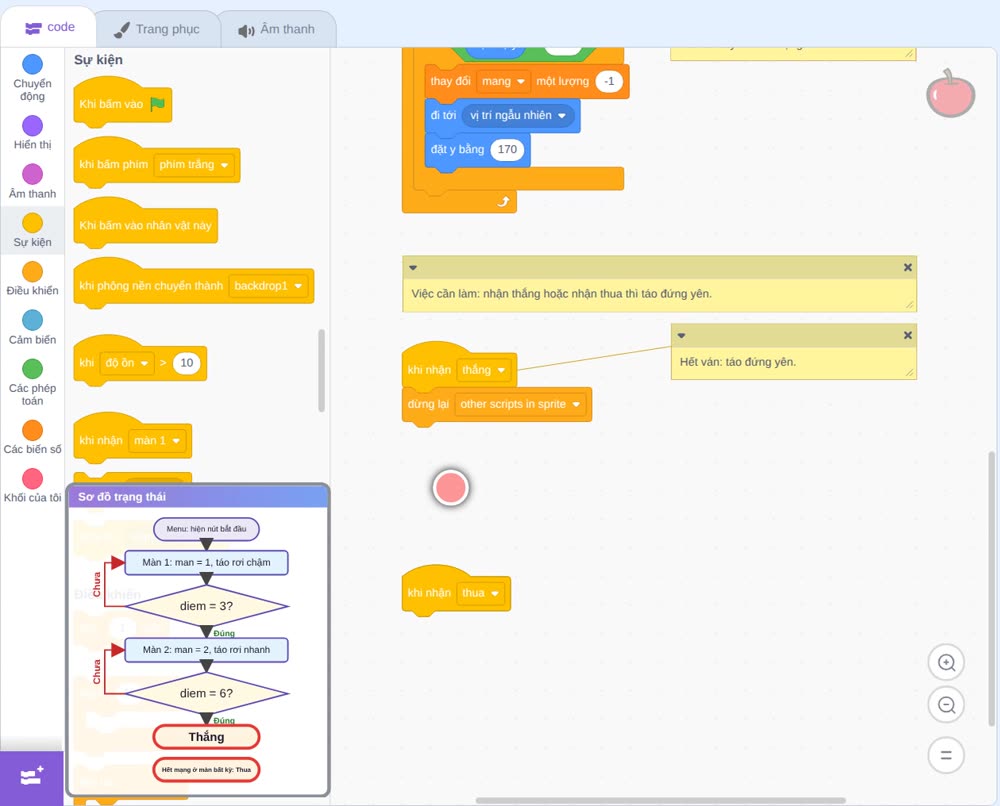The image size is (1000, 806).
Task: Open the thắng message dropdown
Action: click(x=483, y=370)
